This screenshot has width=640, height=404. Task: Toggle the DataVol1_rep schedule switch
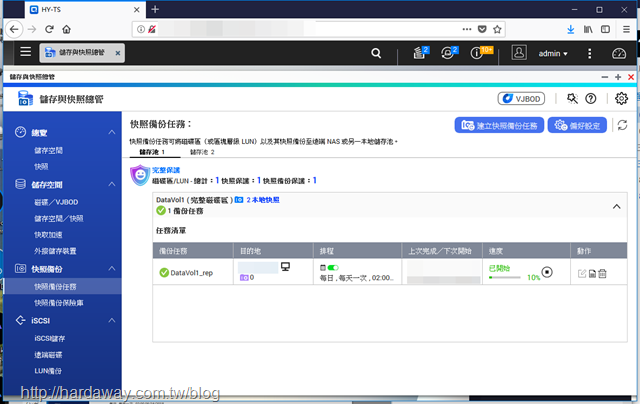click(333, 268)
